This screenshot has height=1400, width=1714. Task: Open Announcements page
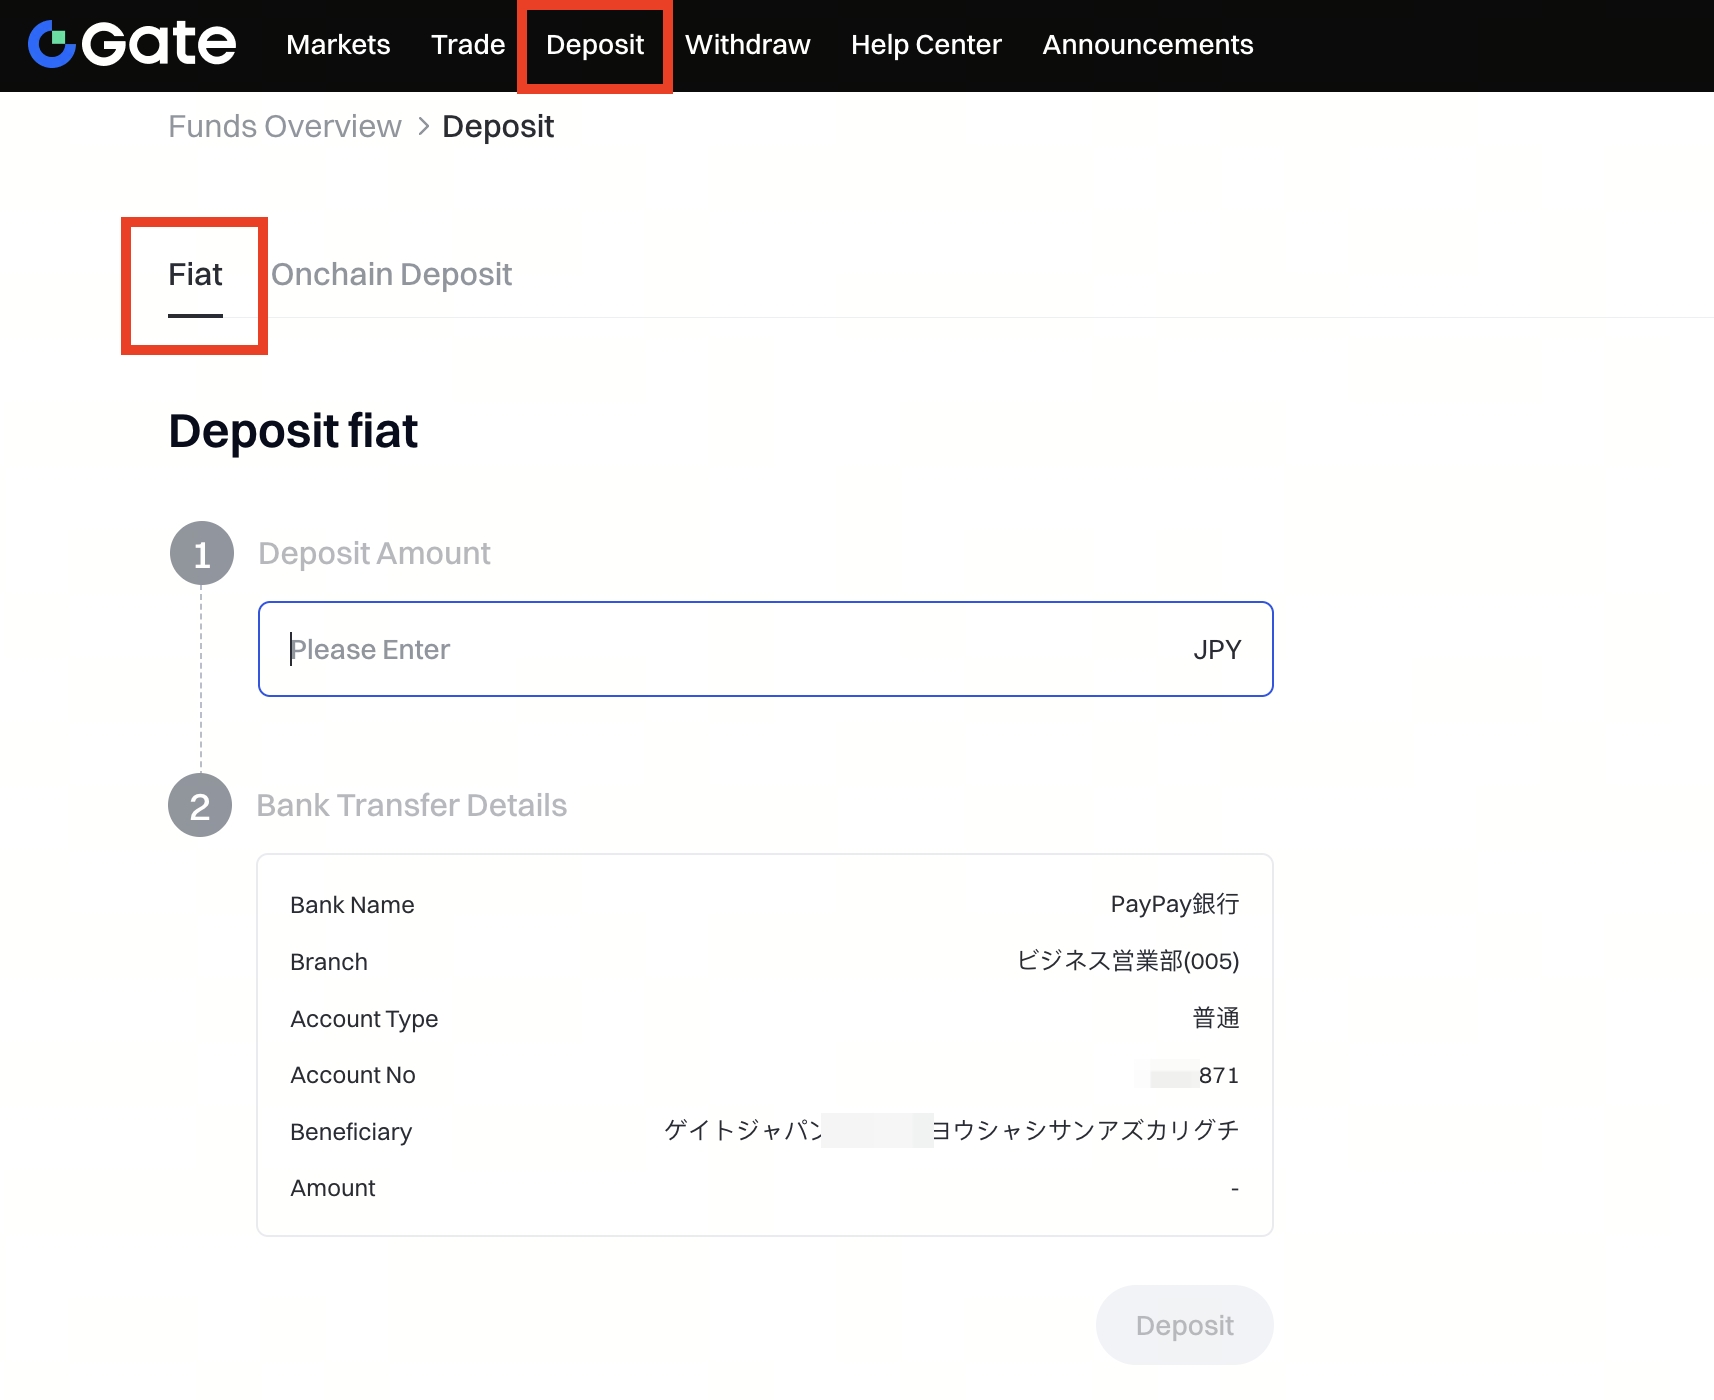pyautogui.click(x=1147, y=45)
